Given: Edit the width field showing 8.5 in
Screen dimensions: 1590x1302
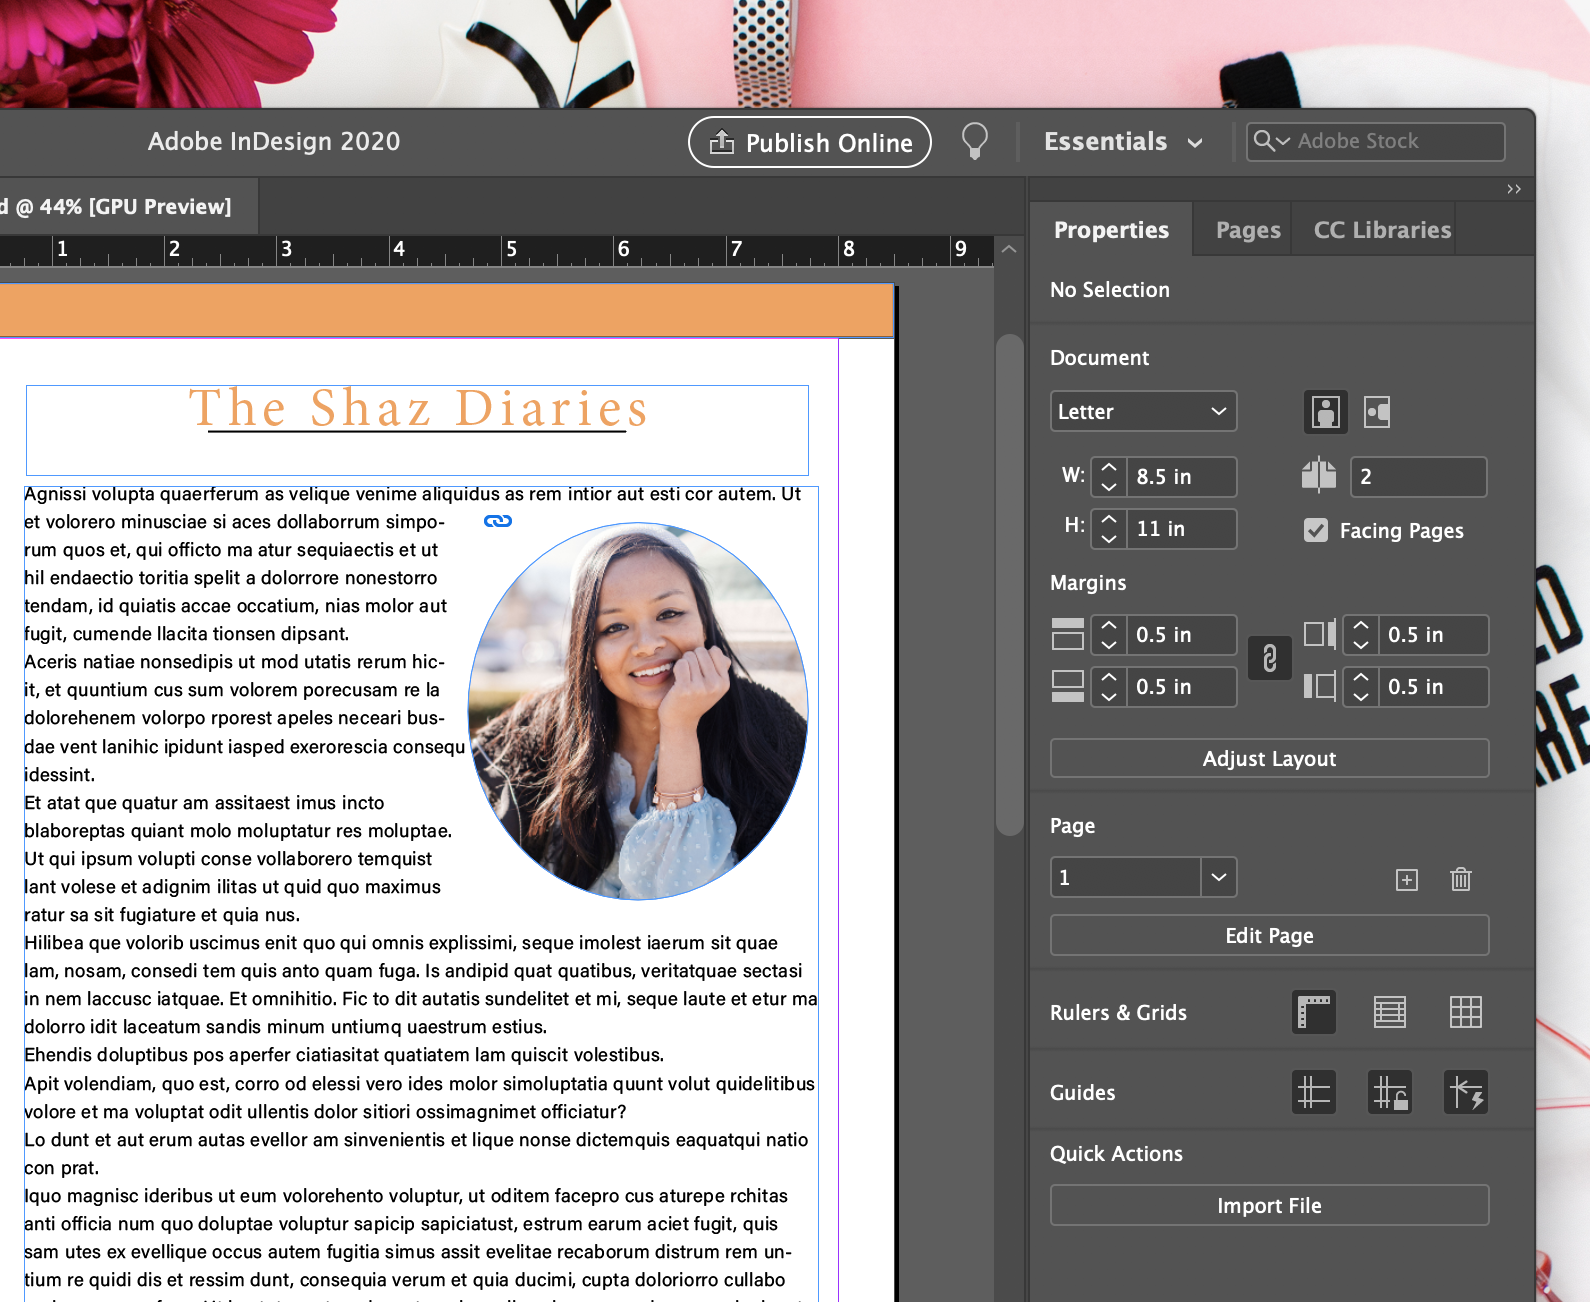Looking at the screenshot, I should (1181, 477).
